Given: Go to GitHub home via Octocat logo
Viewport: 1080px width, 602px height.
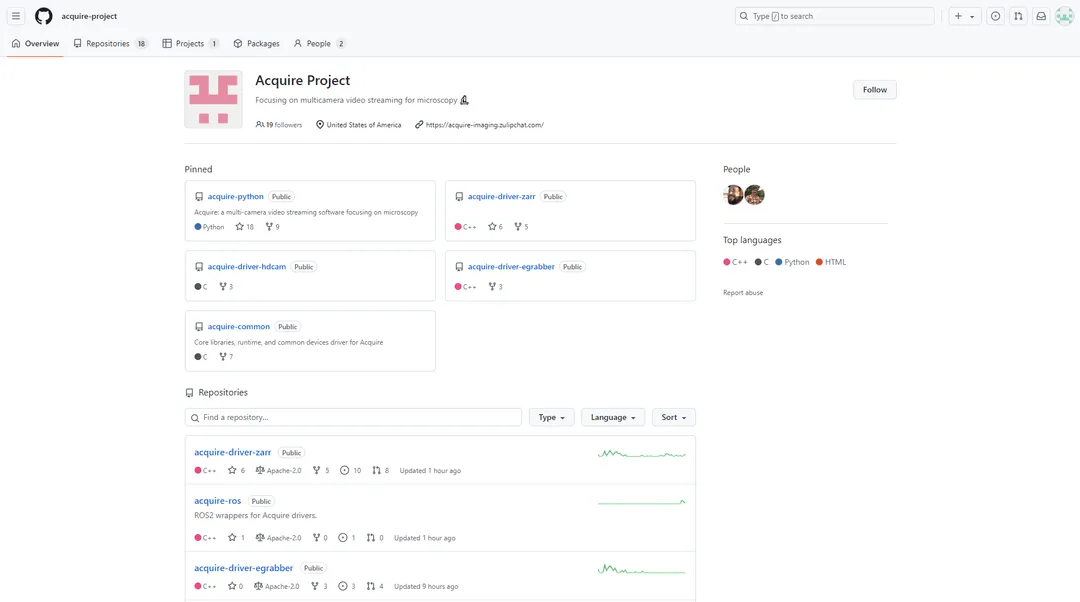Looking at the screenshot, I should tap(43, 16).
